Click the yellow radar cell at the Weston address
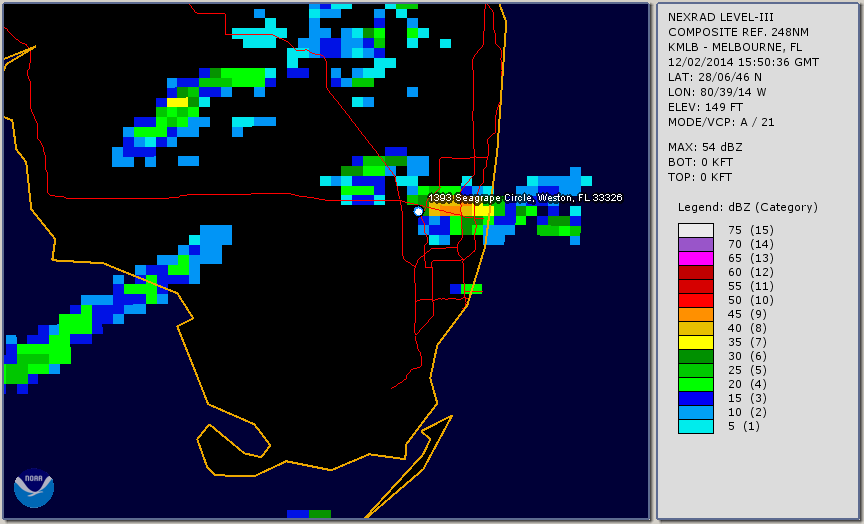 point(483,210)
